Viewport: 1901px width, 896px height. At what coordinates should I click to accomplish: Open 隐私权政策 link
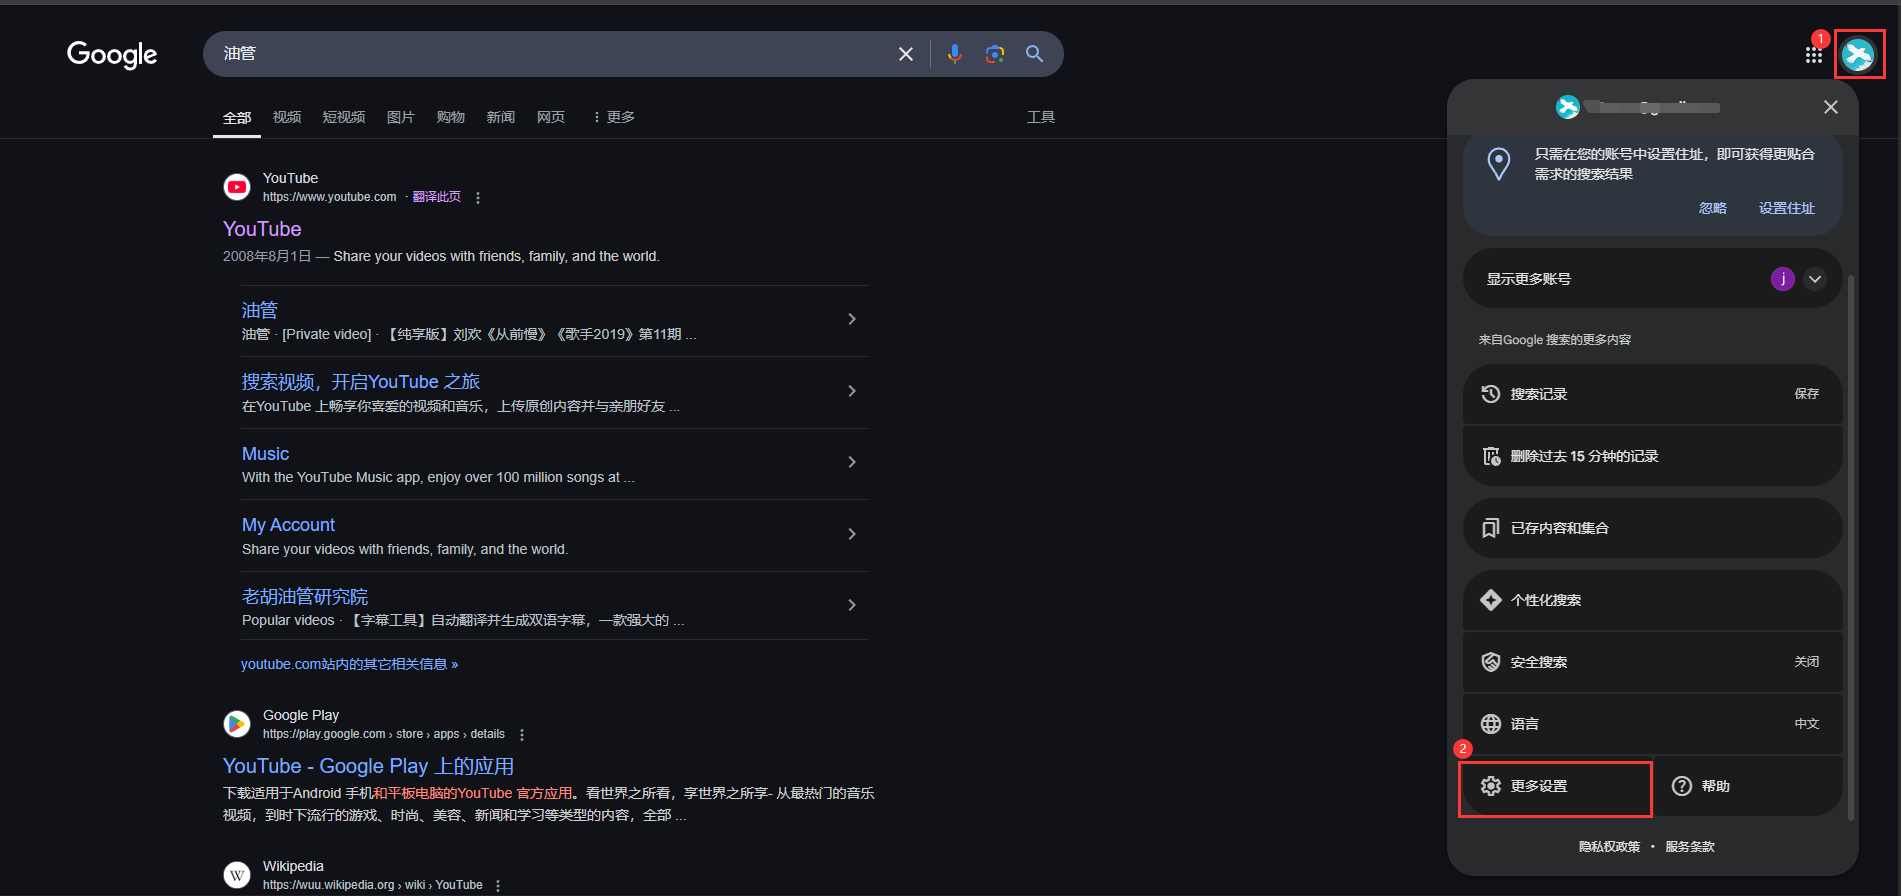pyautogui.click(x=1610, y=847)
